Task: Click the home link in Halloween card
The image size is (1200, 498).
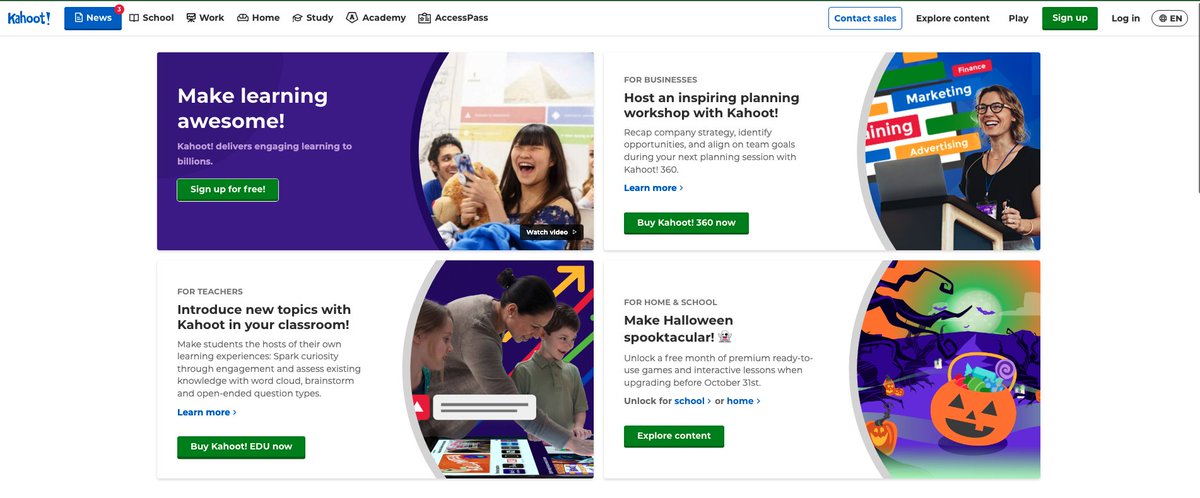Action: 743,401
